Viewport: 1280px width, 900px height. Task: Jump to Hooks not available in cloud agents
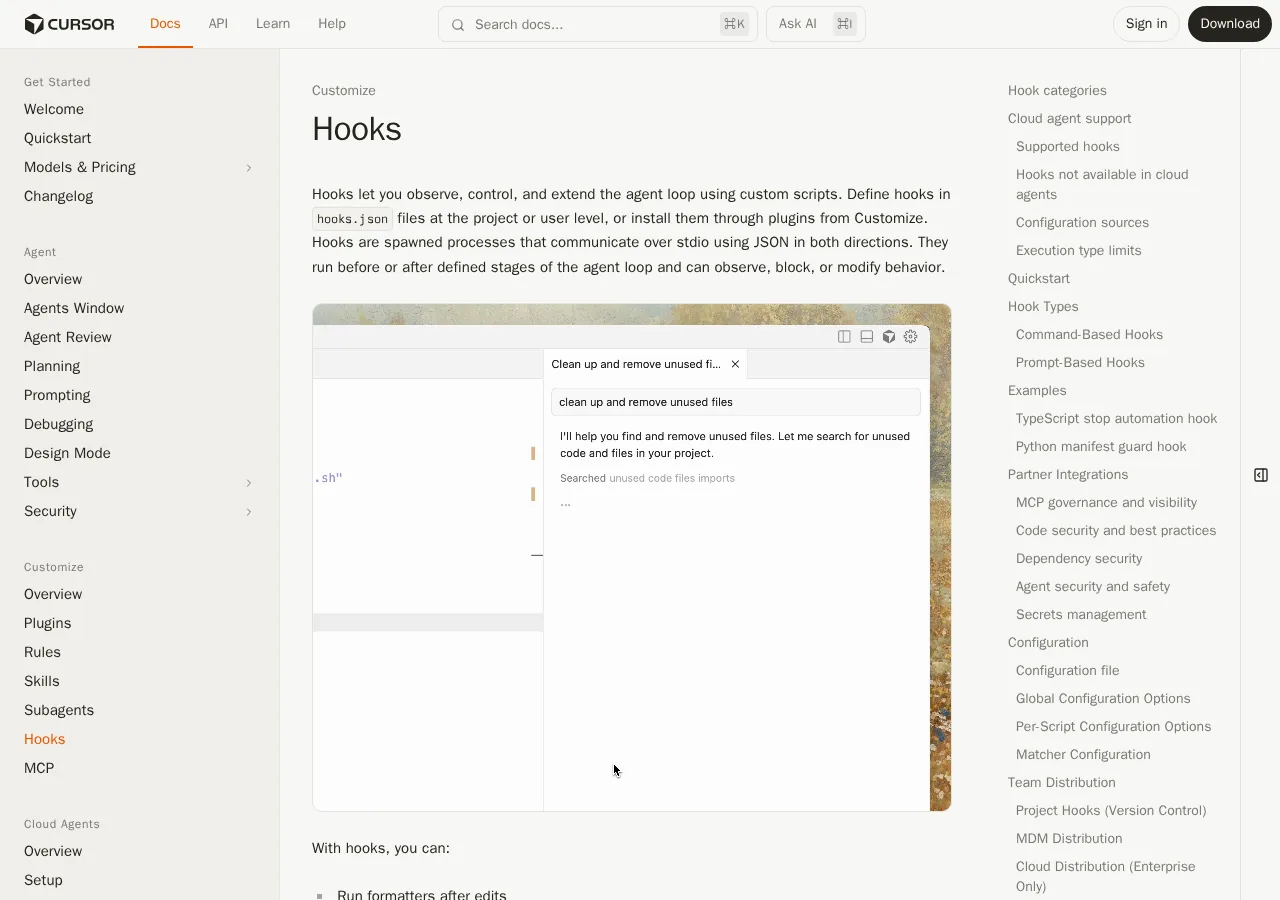(1102, 184)
